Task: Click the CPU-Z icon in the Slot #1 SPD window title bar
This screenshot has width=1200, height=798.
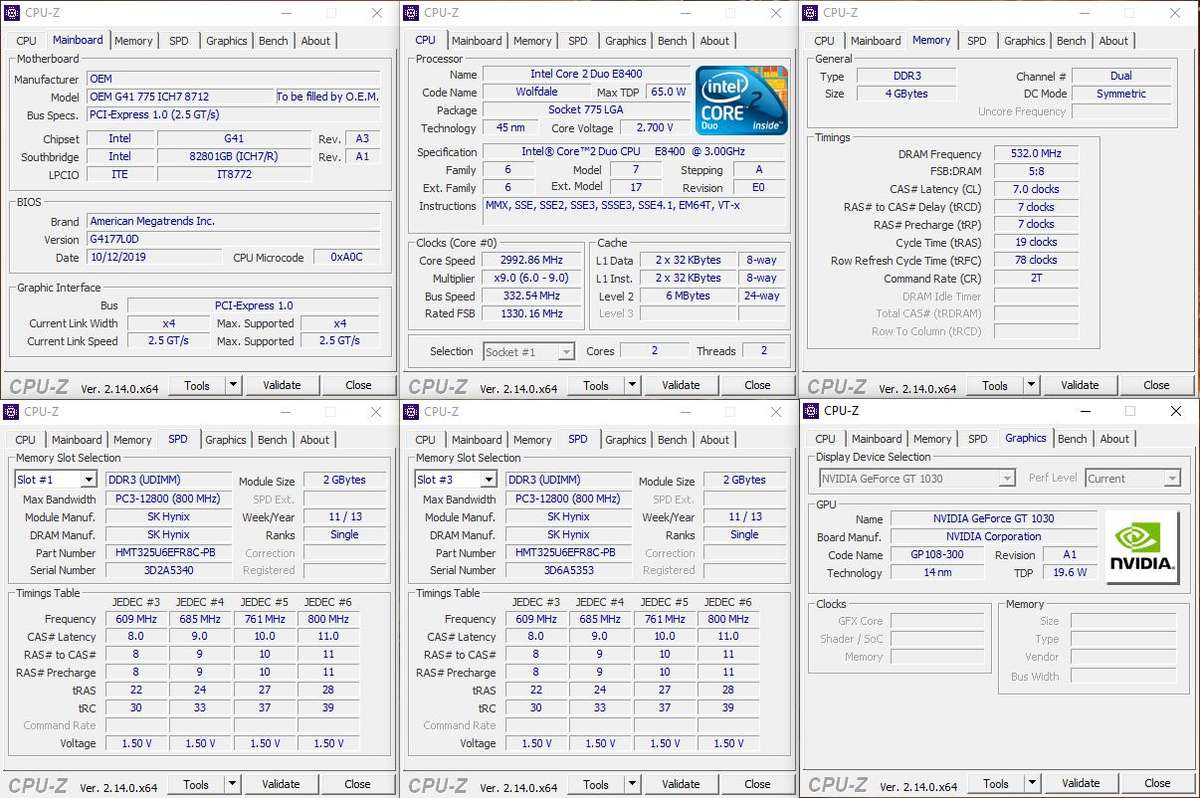Action: (x=12, y=411)
